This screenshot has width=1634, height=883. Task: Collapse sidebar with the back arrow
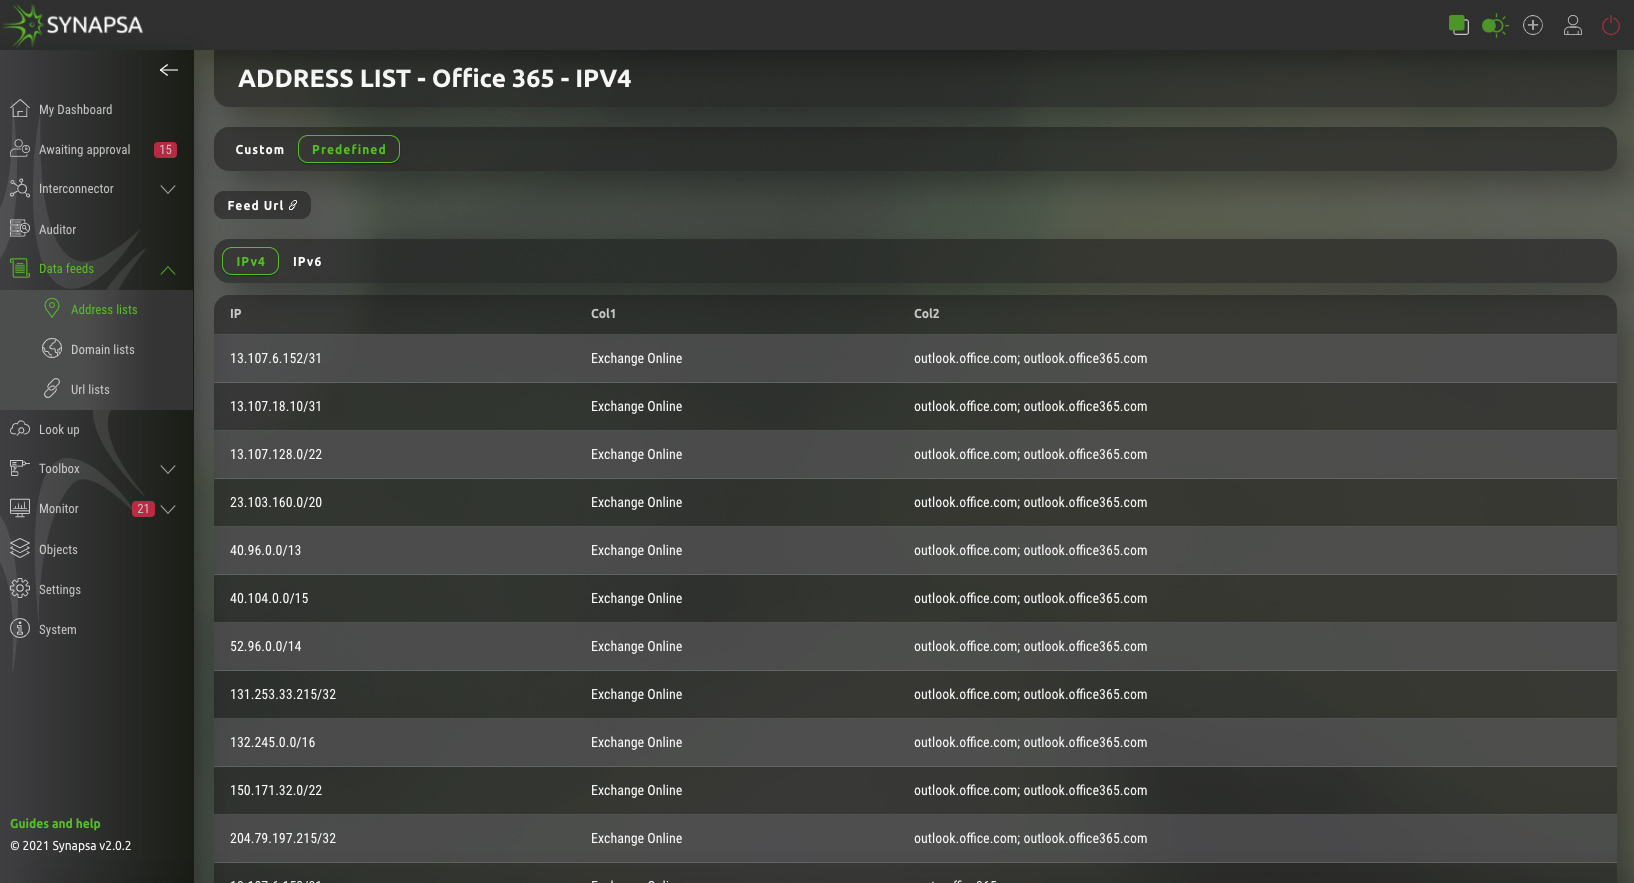168,70
